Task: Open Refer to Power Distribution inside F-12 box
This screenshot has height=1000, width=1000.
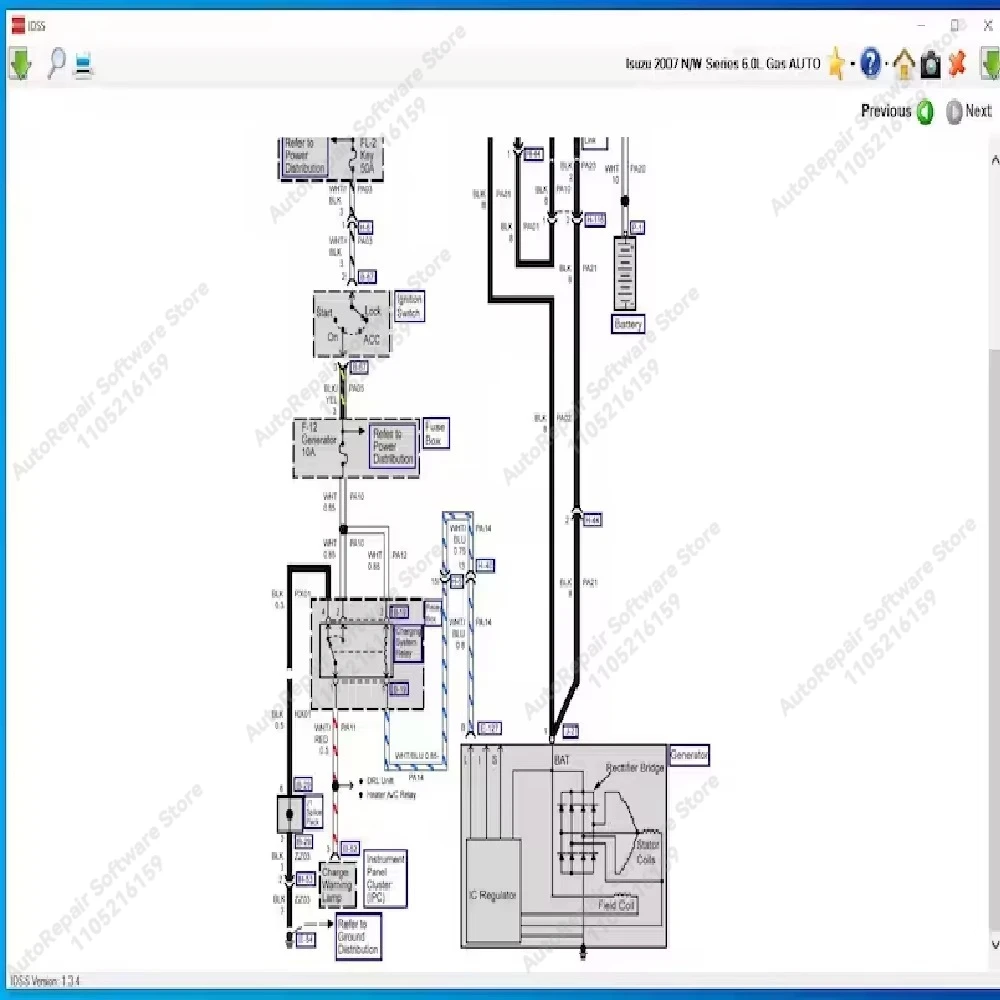Action: click(393, 446)
